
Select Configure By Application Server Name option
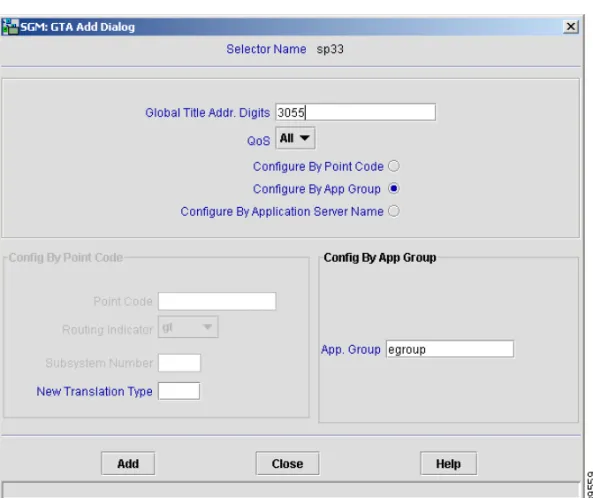(394, 211)
